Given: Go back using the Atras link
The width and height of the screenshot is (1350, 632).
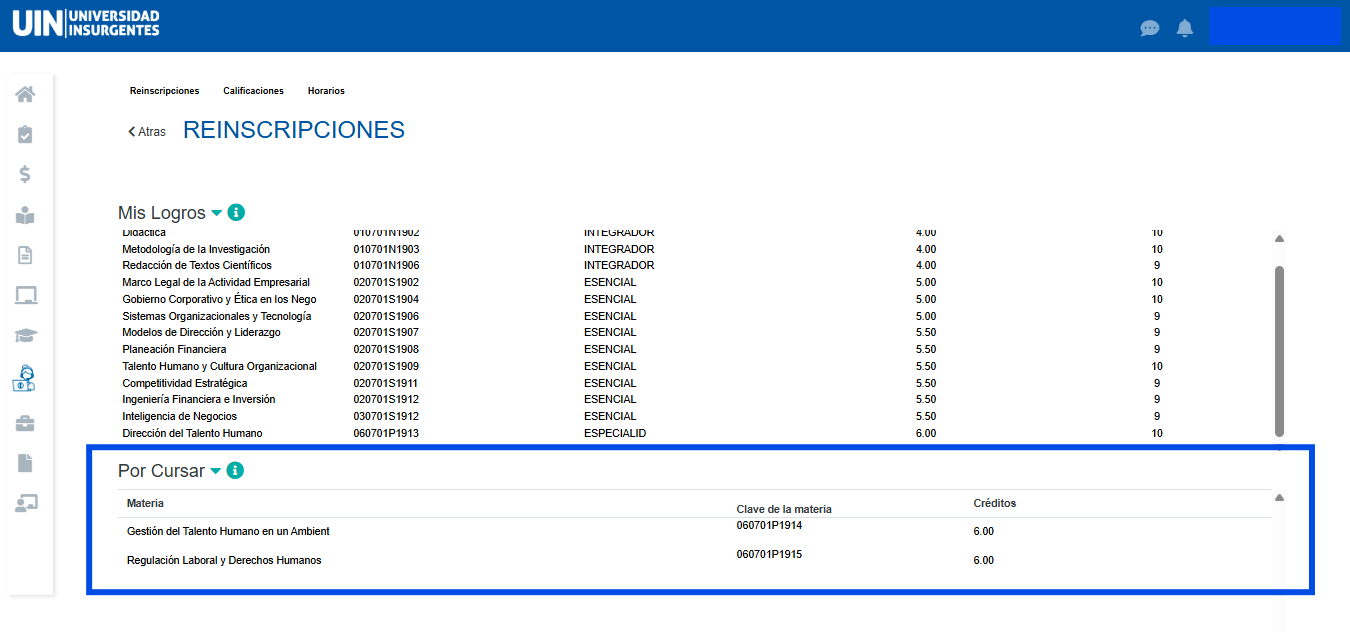Looking at the screenshot, I should (147, 132).
